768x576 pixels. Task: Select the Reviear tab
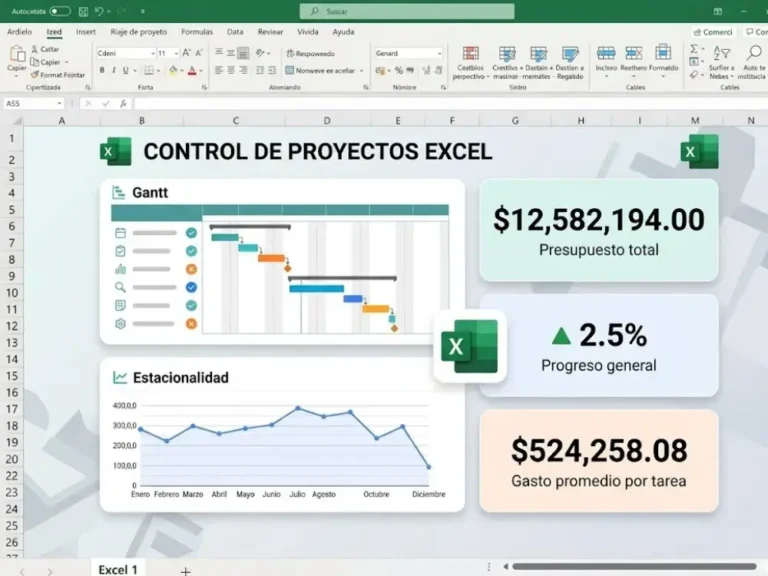coord(270,32)
